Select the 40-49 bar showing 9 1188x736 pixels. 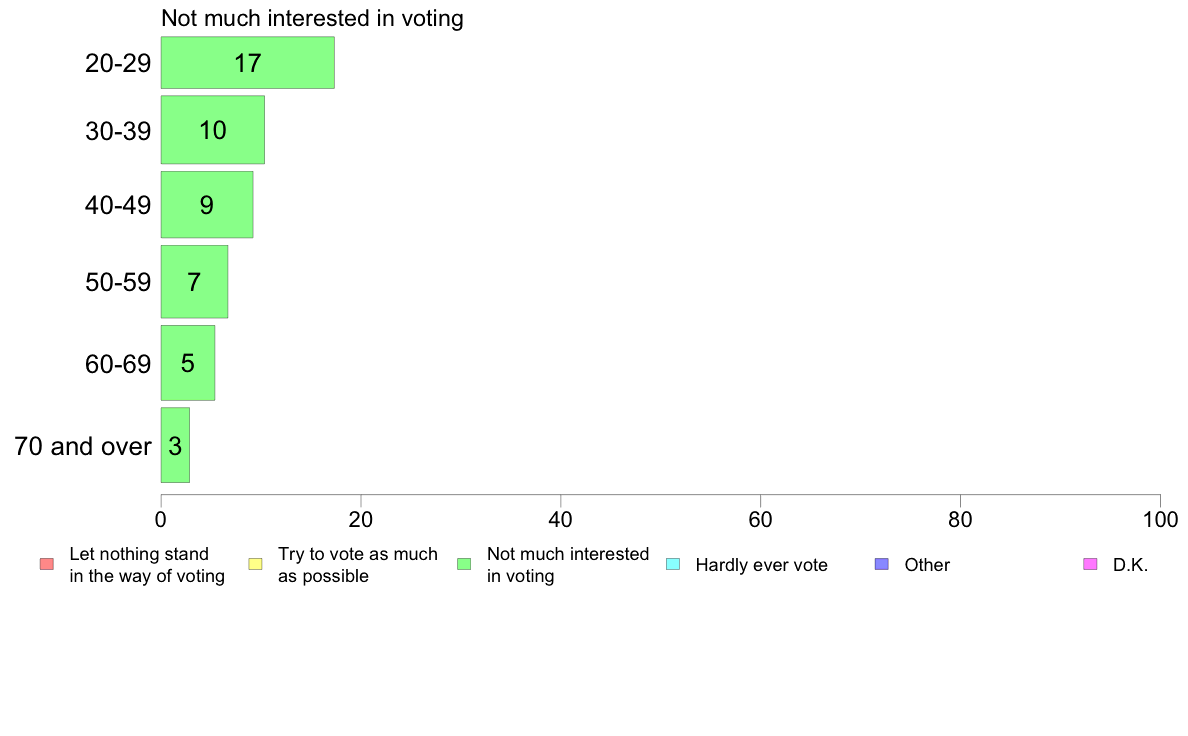coord(207,205)
